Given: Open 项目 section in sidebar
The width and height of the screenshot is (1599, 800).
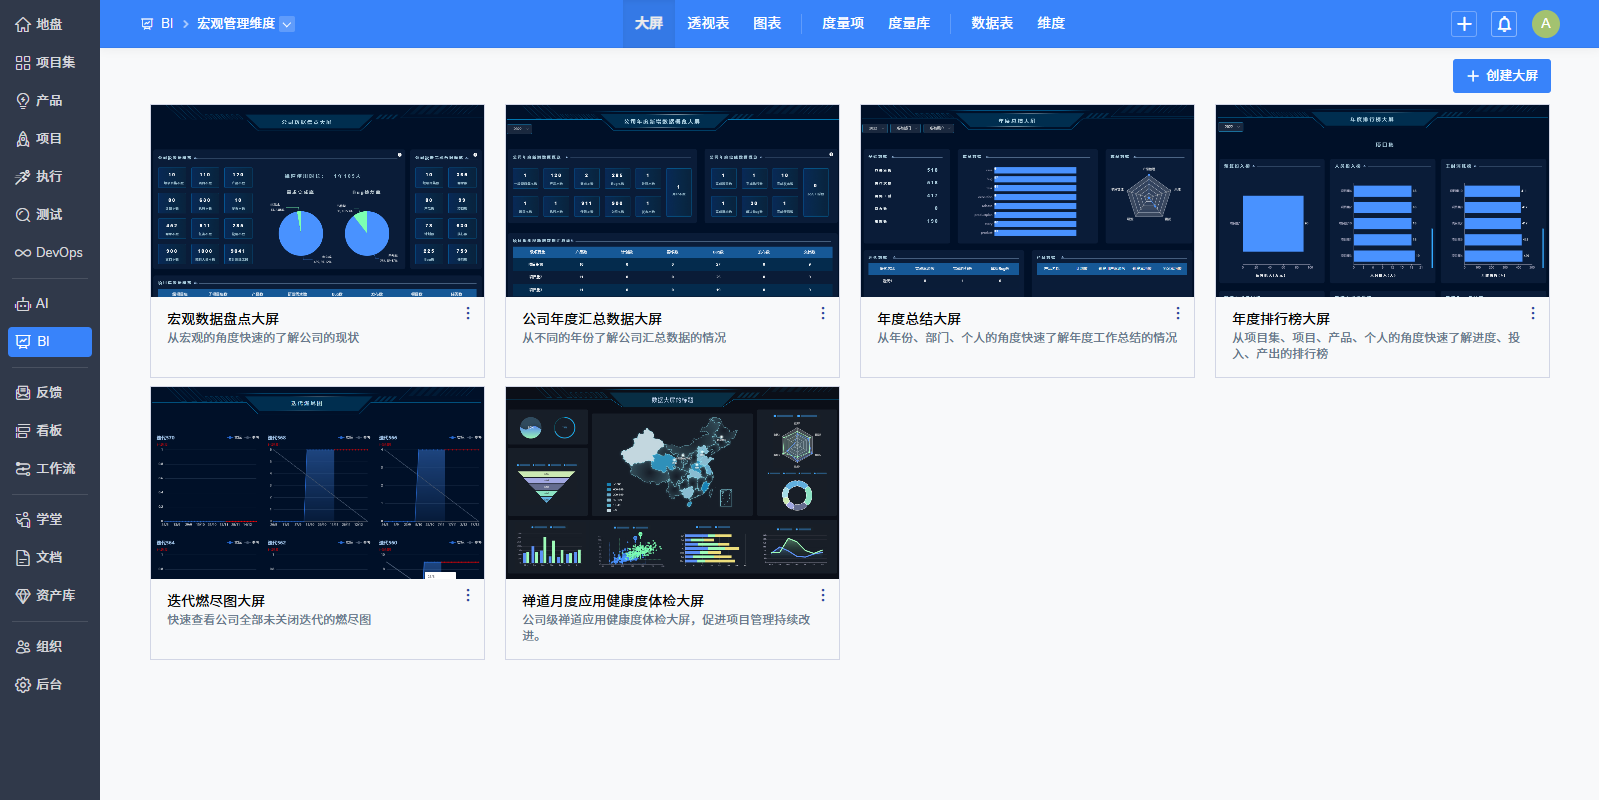Looking at the screenshot, I should click(x=50, y=138).
